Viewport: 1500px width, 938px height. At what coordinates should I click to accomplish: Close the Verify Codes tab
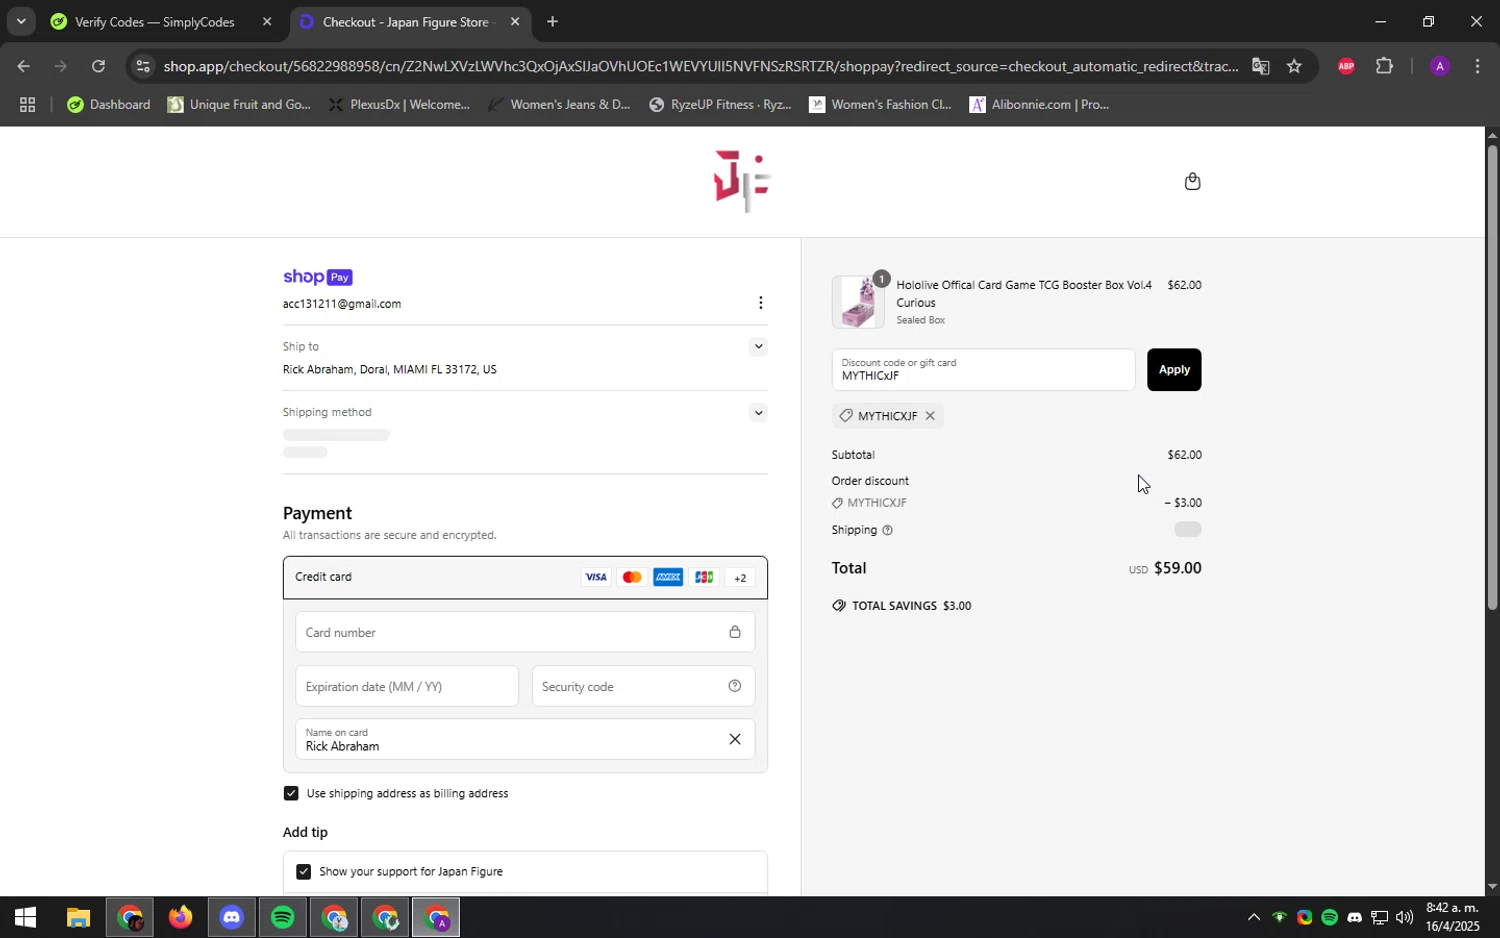click(x=266, y=22)
